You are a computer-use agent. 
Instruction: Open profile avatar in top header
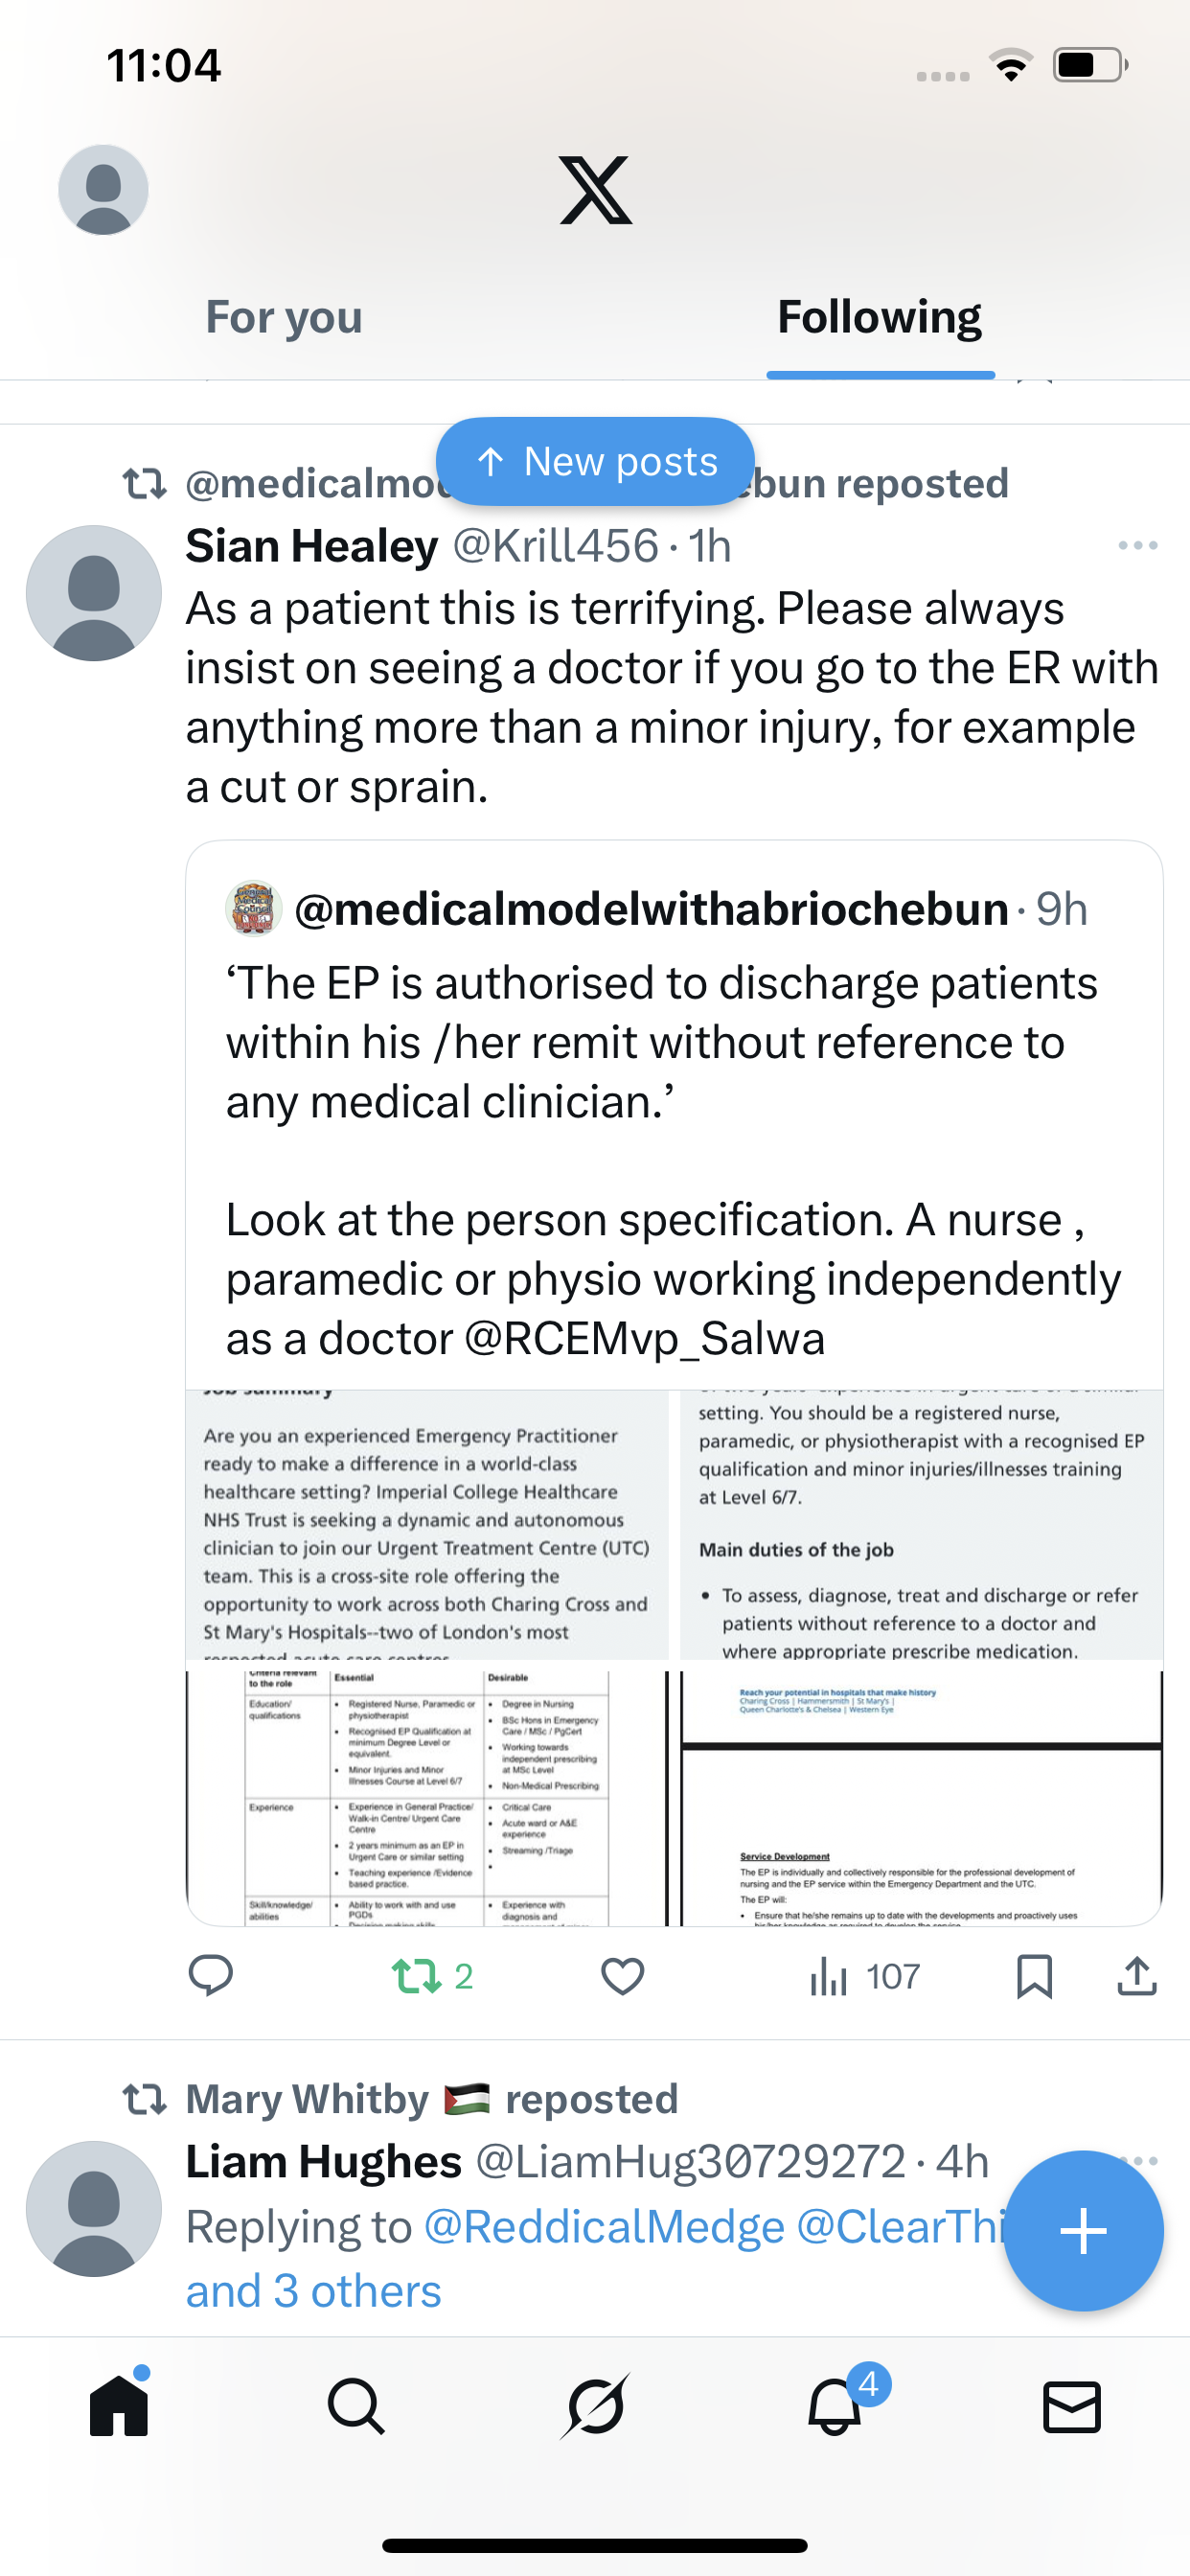pyautogui.click(x=103, y=190)
